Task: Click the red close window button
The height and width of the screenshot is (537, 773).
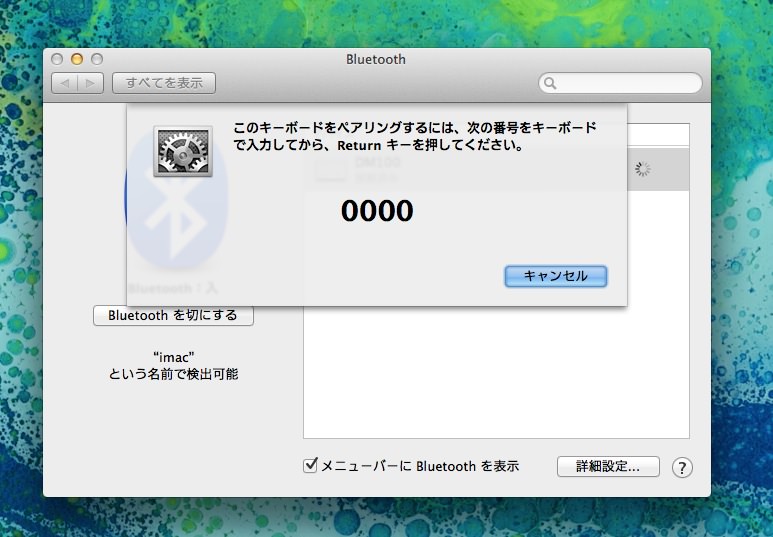Action: (57, 59)
